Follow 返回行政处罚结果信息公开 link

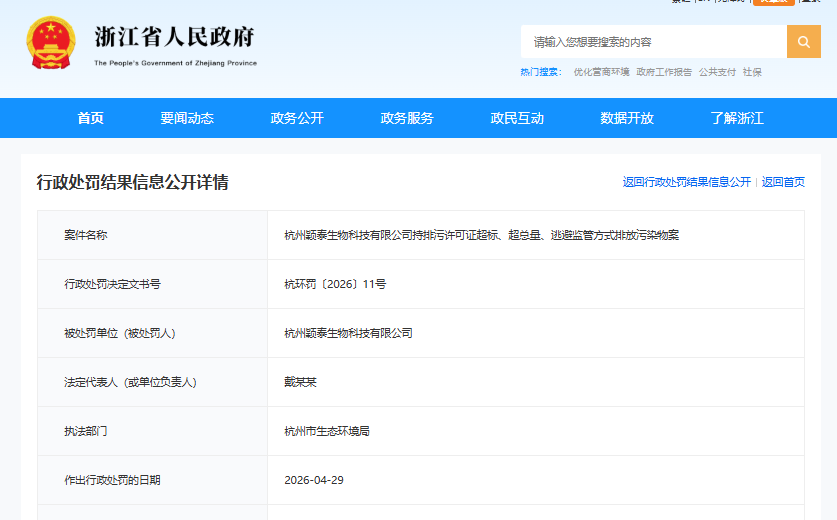686,182
